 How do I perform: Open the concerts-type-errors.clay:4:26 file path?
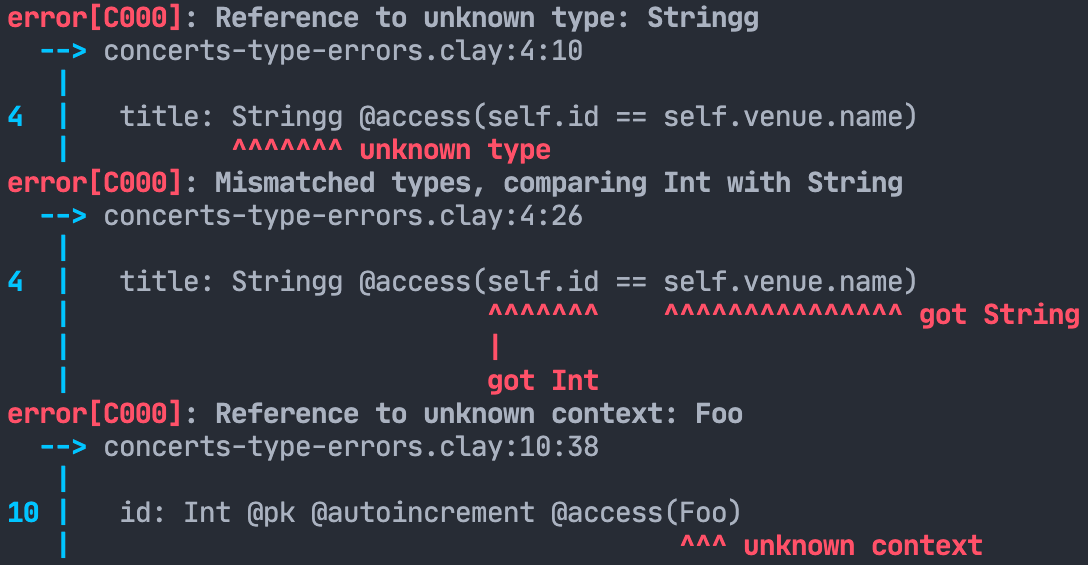tap(343, 216)
